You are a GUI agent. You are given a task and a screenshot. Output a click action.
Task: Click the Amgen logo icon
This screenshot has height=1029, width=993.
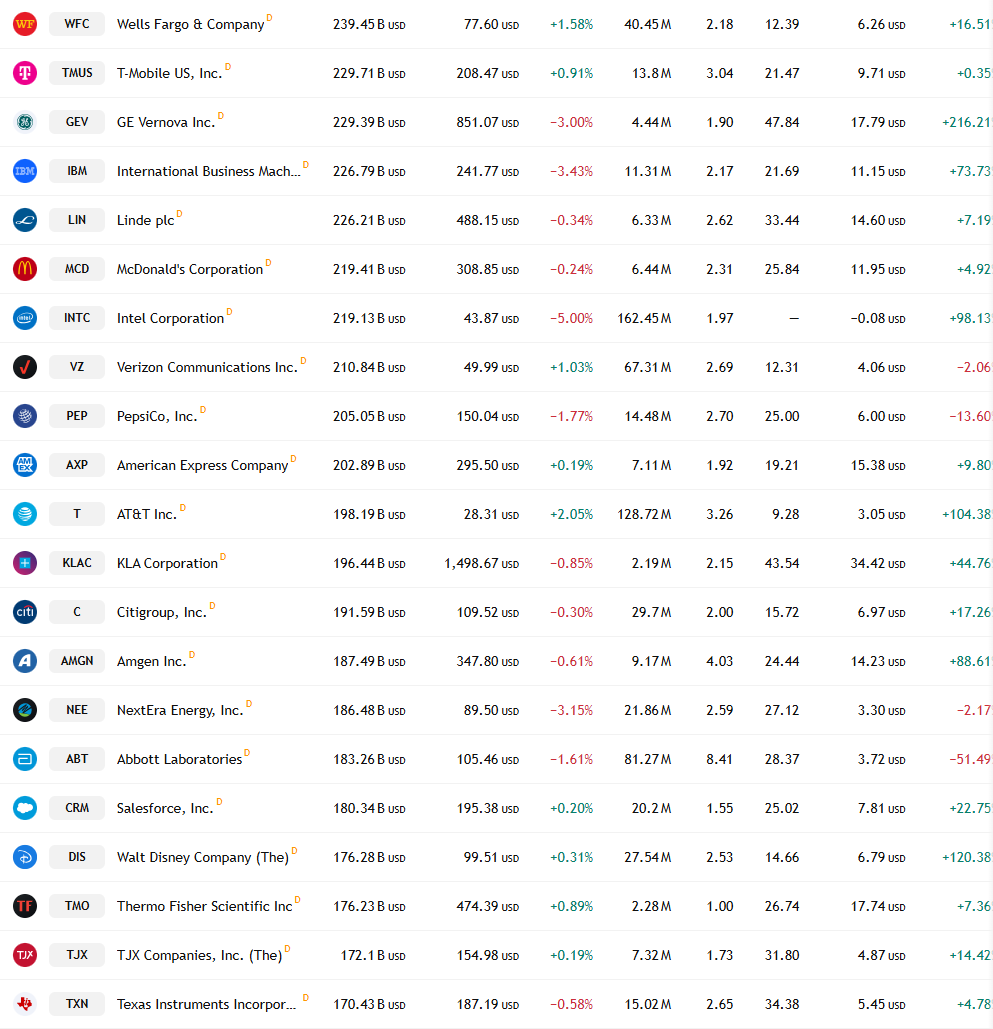pos(25,661)
